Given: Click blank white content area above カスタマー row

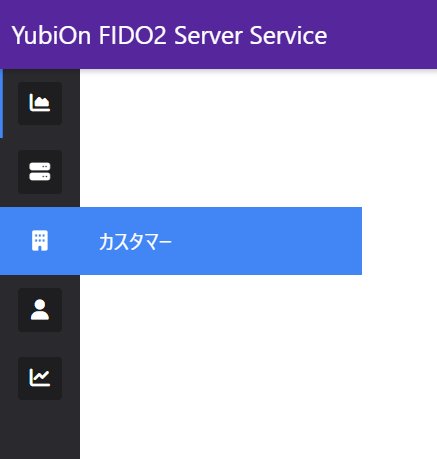Looking at the screenshot, I should pyautogui.click(x=258, y=138).
